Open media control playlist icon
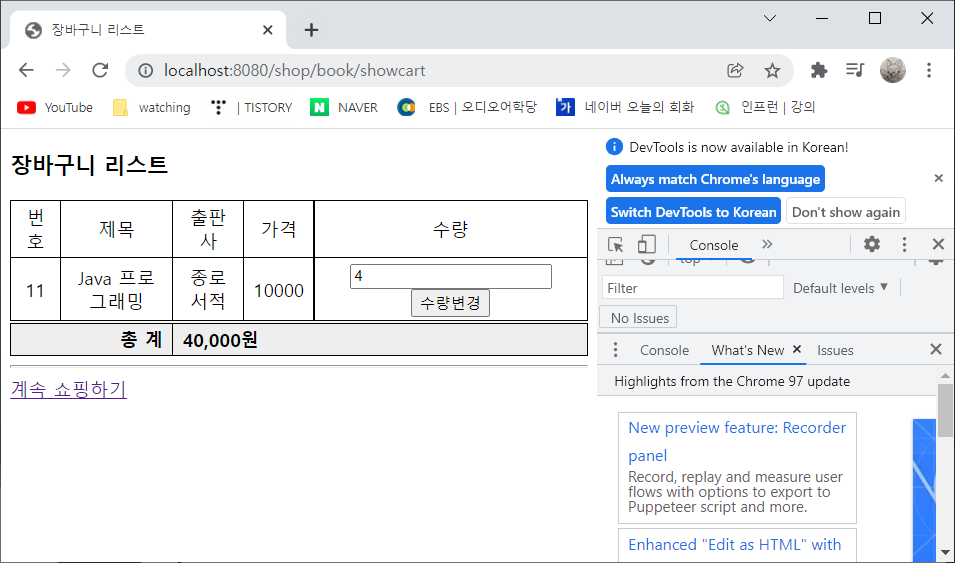Image resolution: width=955 pixels, height=563 pixels. click(x=856, y=71)
